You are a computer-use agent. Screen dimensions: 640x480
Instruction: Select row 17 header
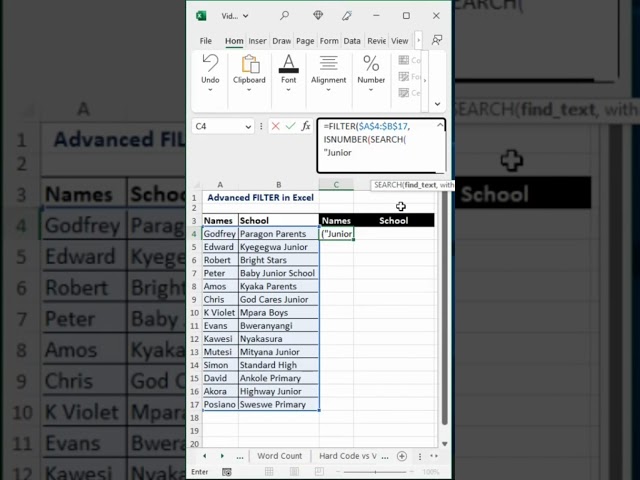click(194, 404)
